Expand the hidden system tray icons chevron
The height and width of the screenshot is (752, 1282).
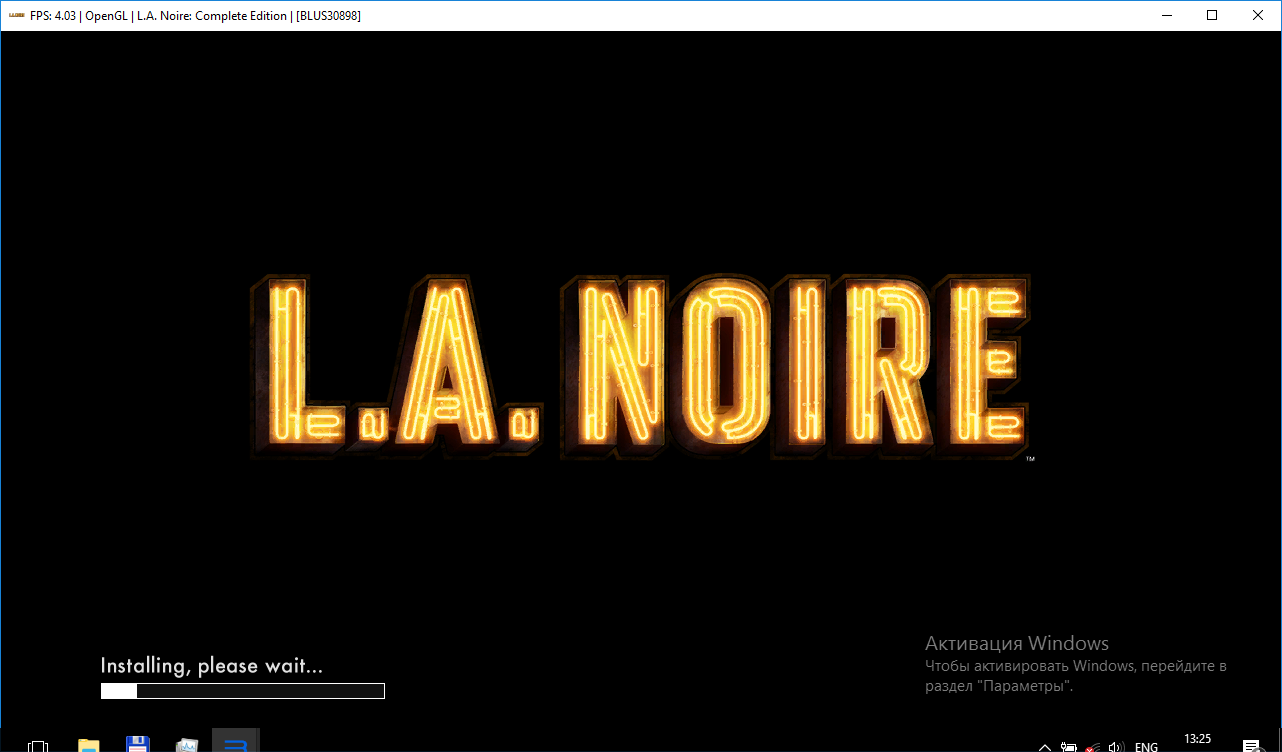(x=1045, y=746)
